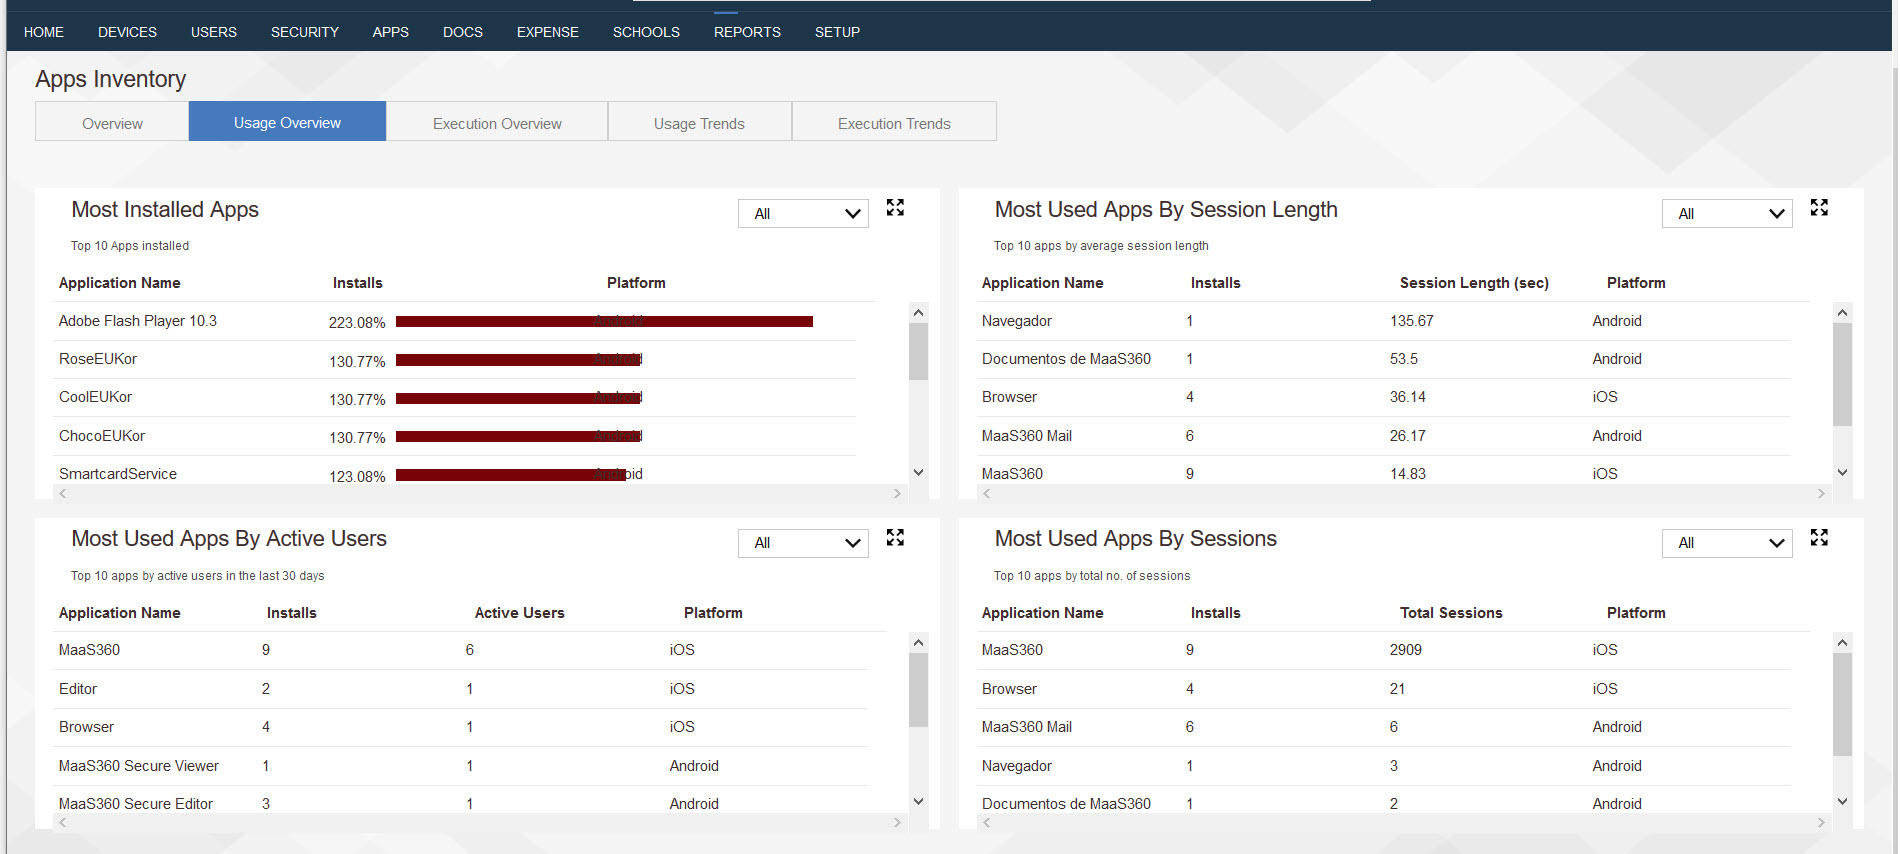This screenshot has height=854, width=1900.
Task: Open the REPORTS menu
Action: 747,32
